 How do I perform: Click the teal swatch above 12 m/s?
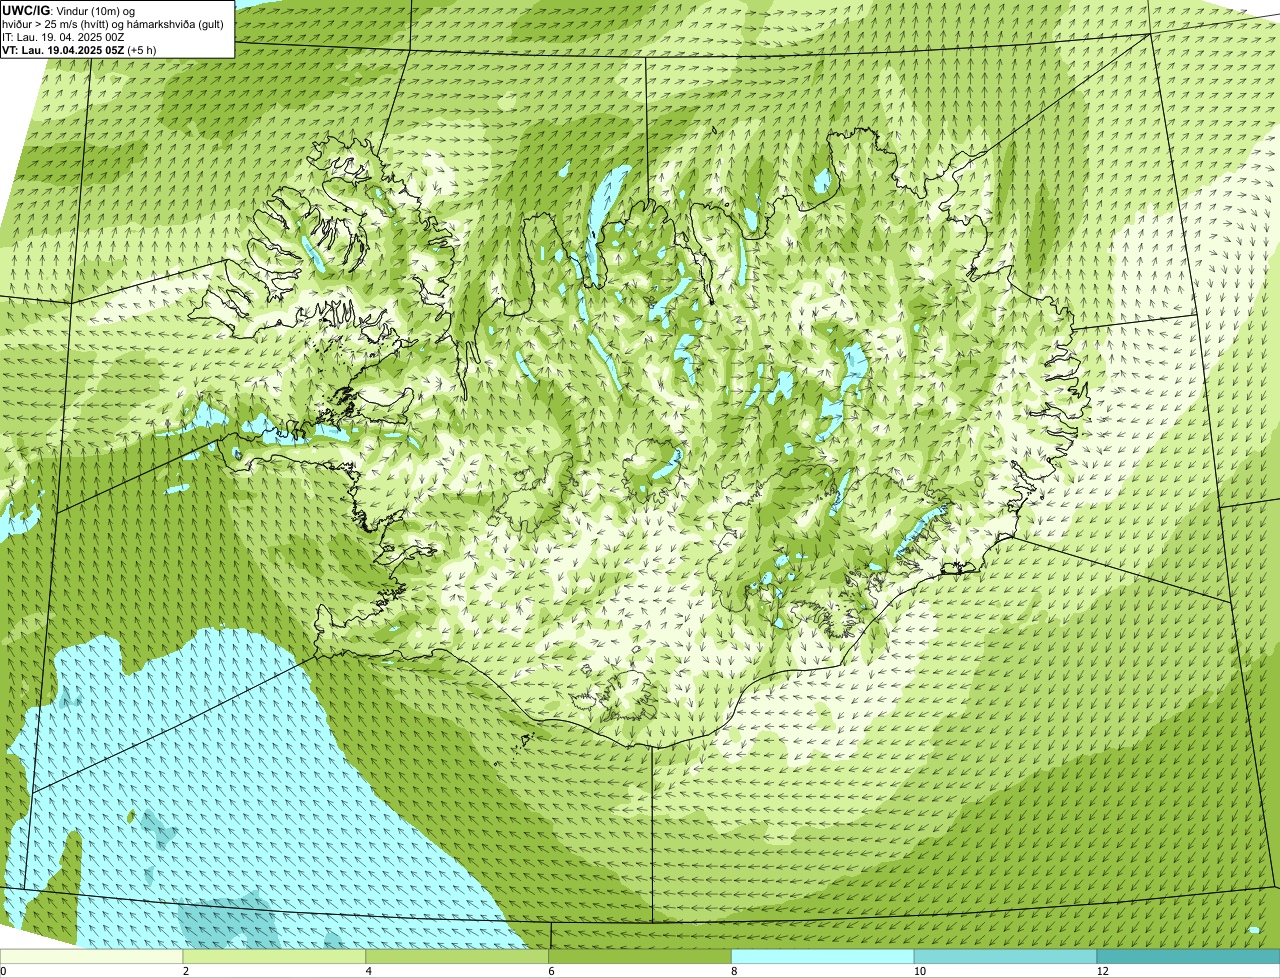click(1189, 957)
